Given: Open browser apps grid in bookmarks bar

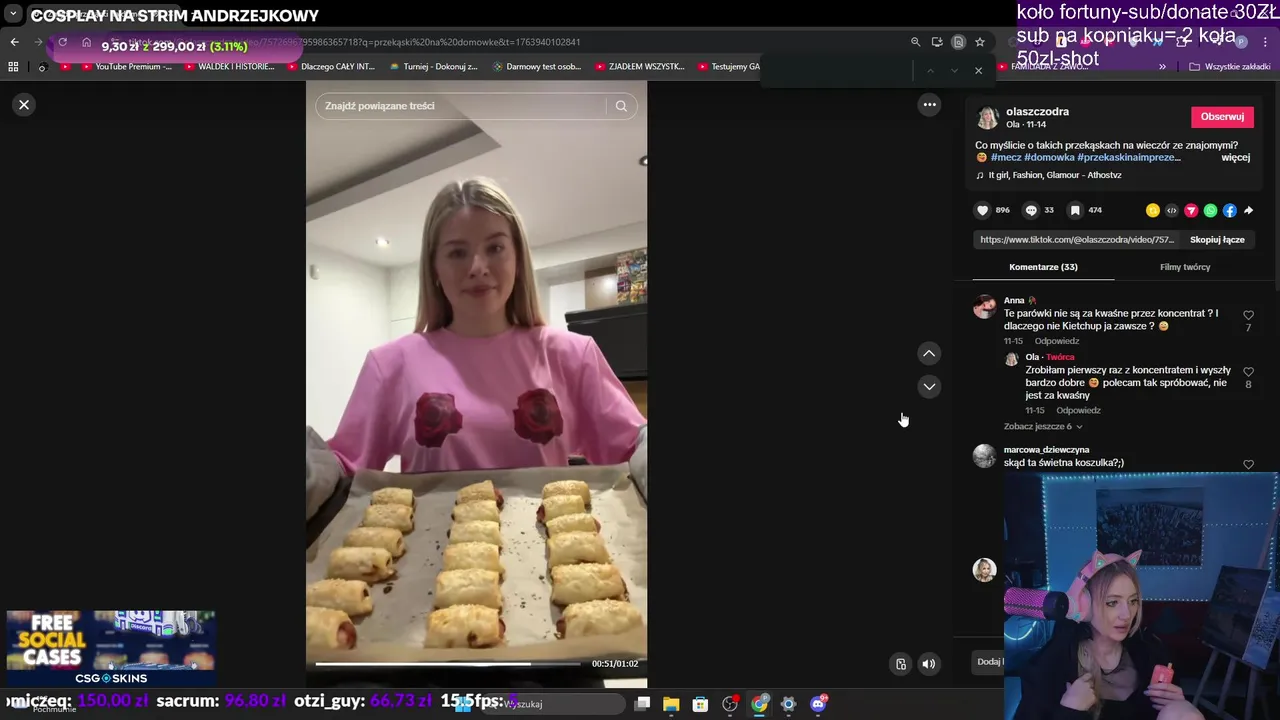Looking at the screenshot, I should coord(13,67).
